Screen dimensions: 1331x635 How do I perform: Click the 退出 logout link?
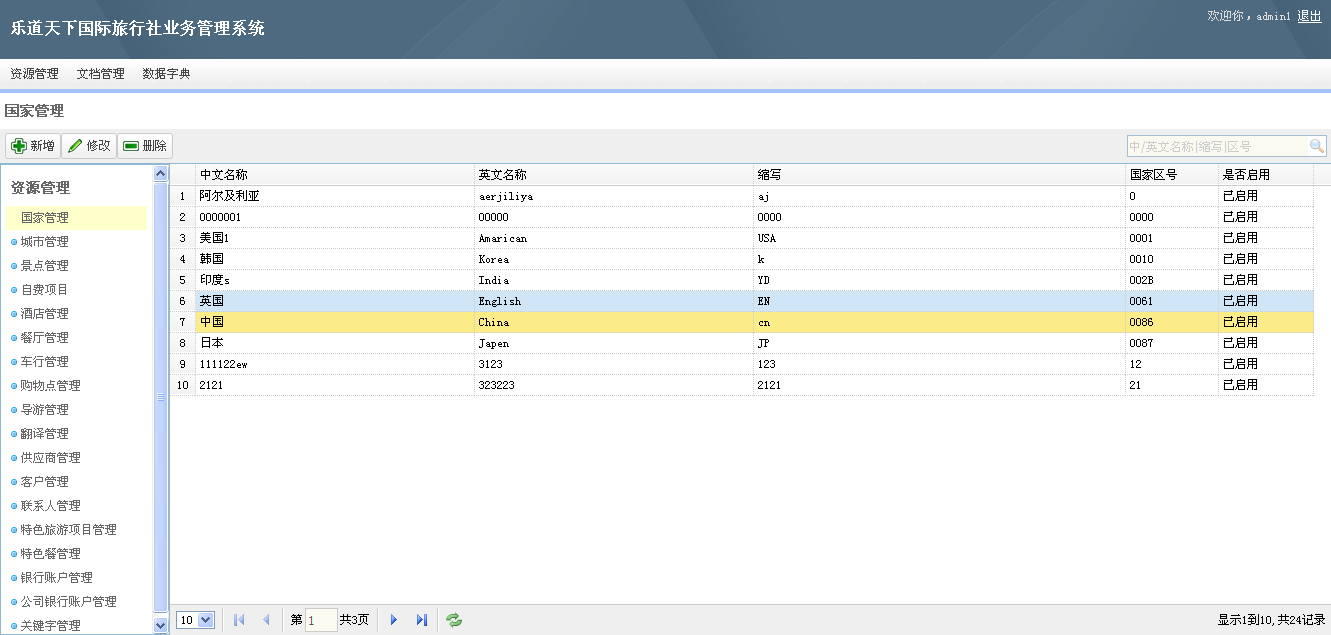pos(1309,16)
